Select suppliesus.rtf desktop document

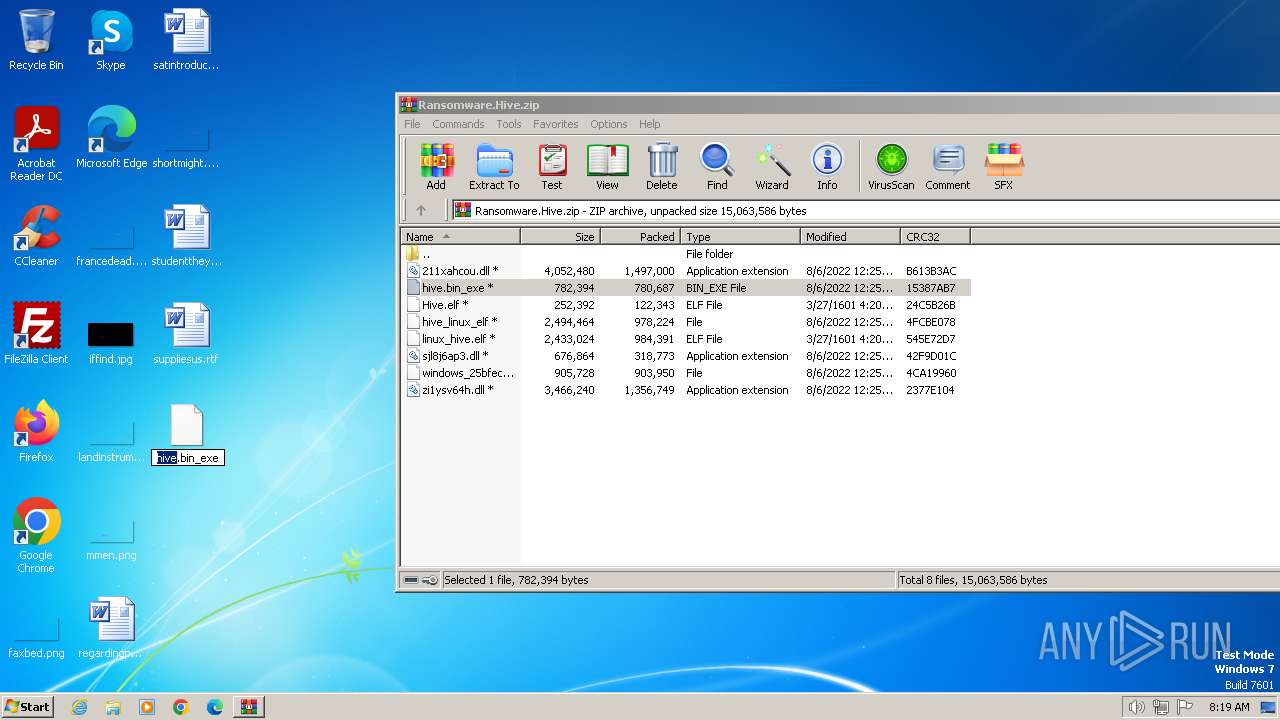point(186,334)
